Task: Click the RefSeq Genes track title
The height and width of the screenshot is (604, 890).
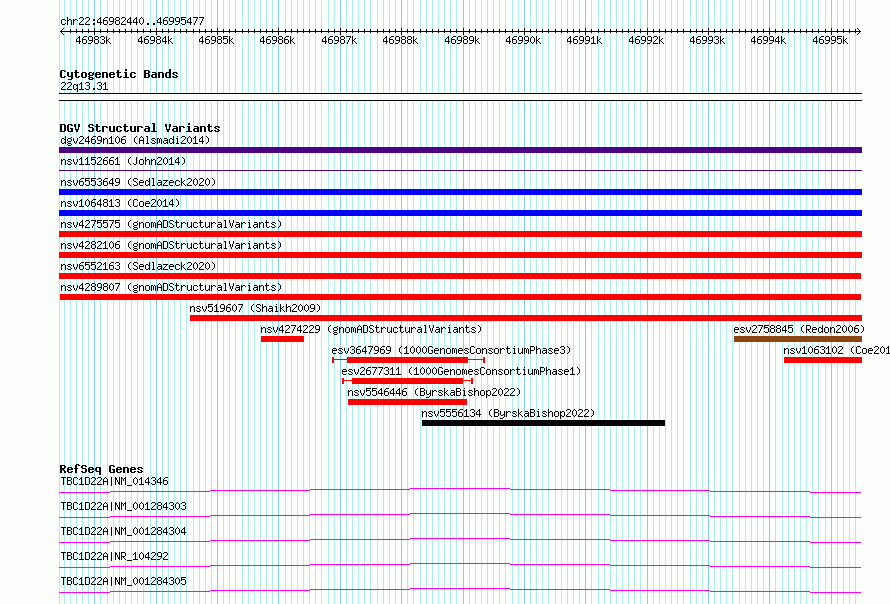Action: click(102, 469)
